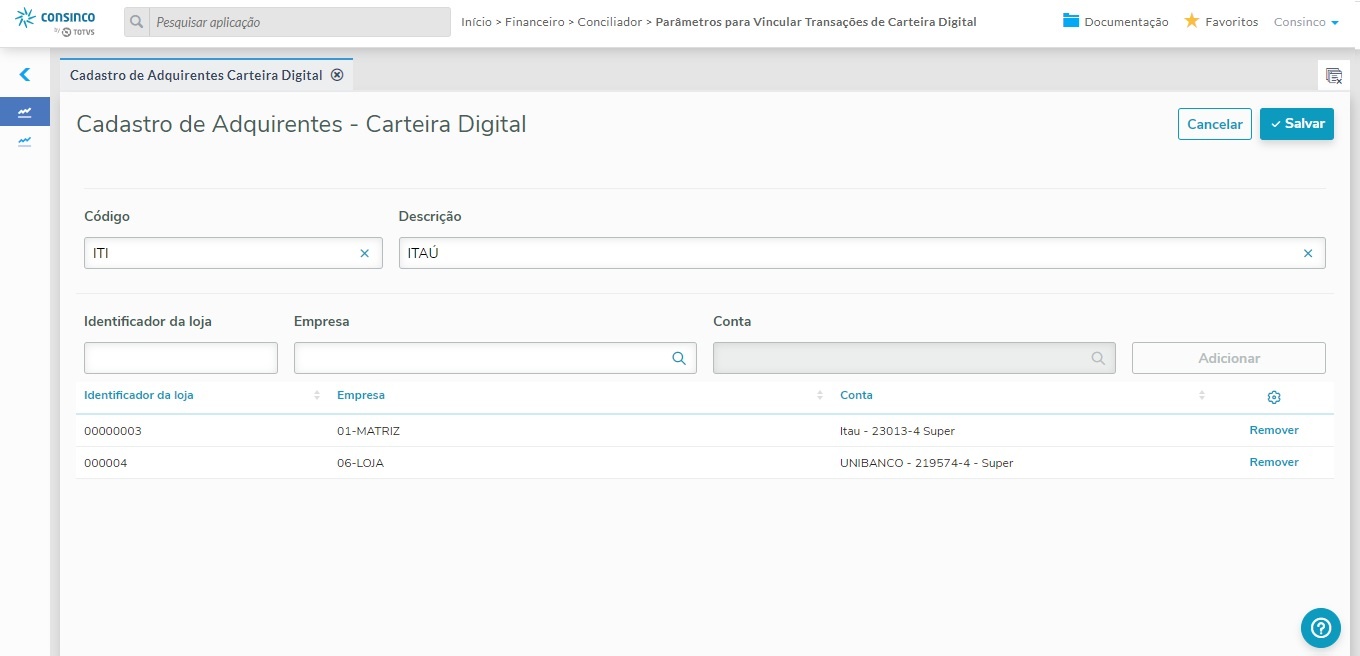Viewport: 1360px width, 656px height.
Task: Open the help question mark button
Action: click(x=1320, y=627)
